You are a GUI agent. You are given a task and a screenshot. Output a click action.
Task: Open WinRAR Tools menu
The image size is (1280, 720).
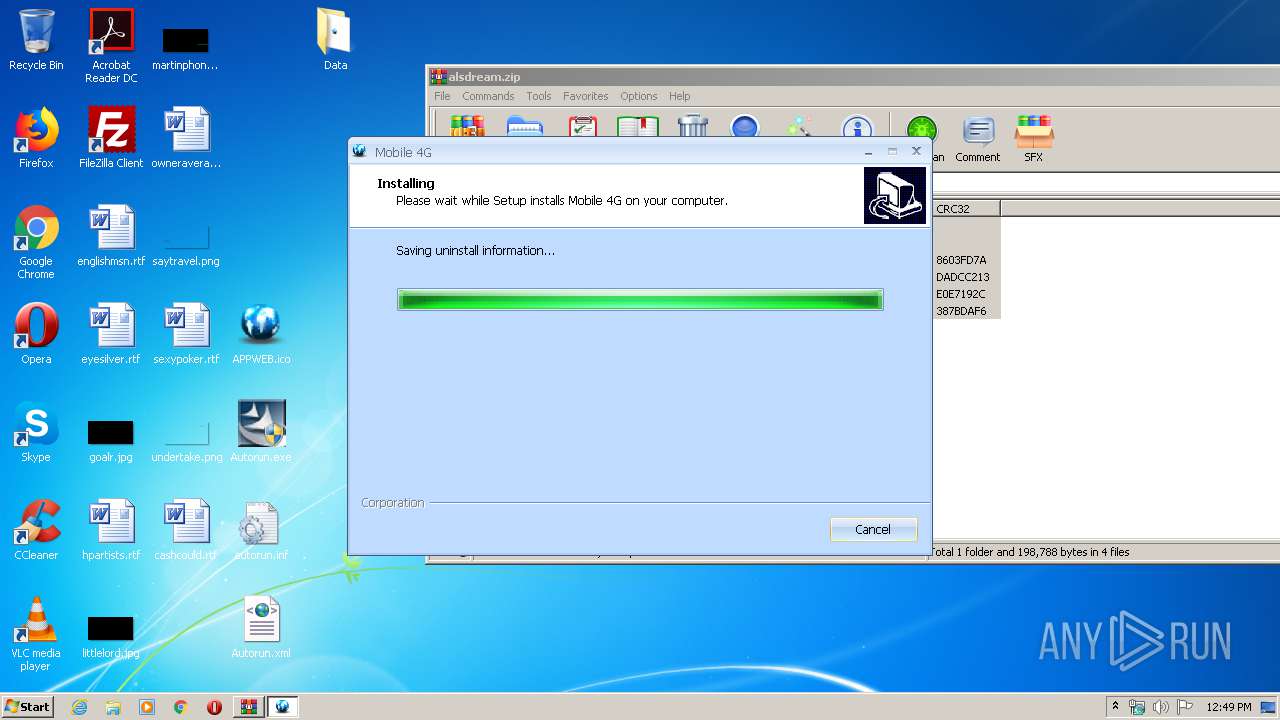click(539, 96)
